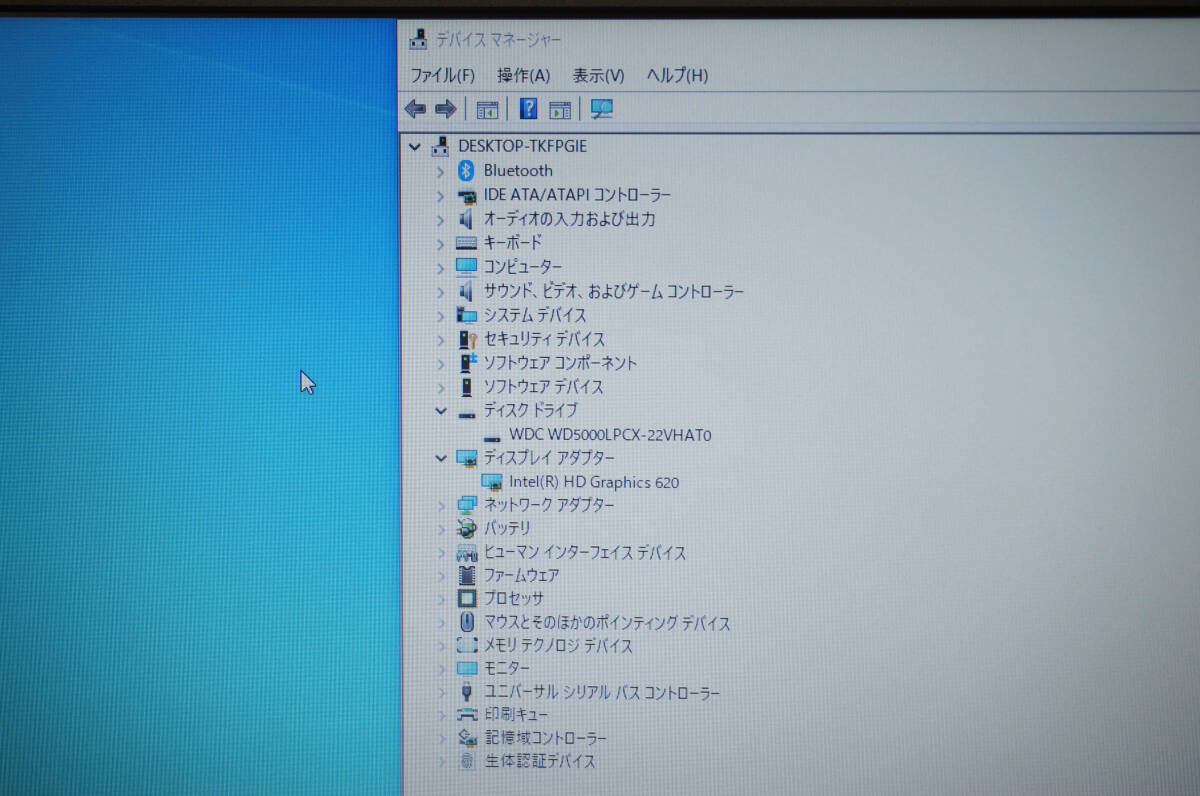Click the ネットワーク アダプター icon
This screenshot has width=1200, height=796.
(466, 504)
